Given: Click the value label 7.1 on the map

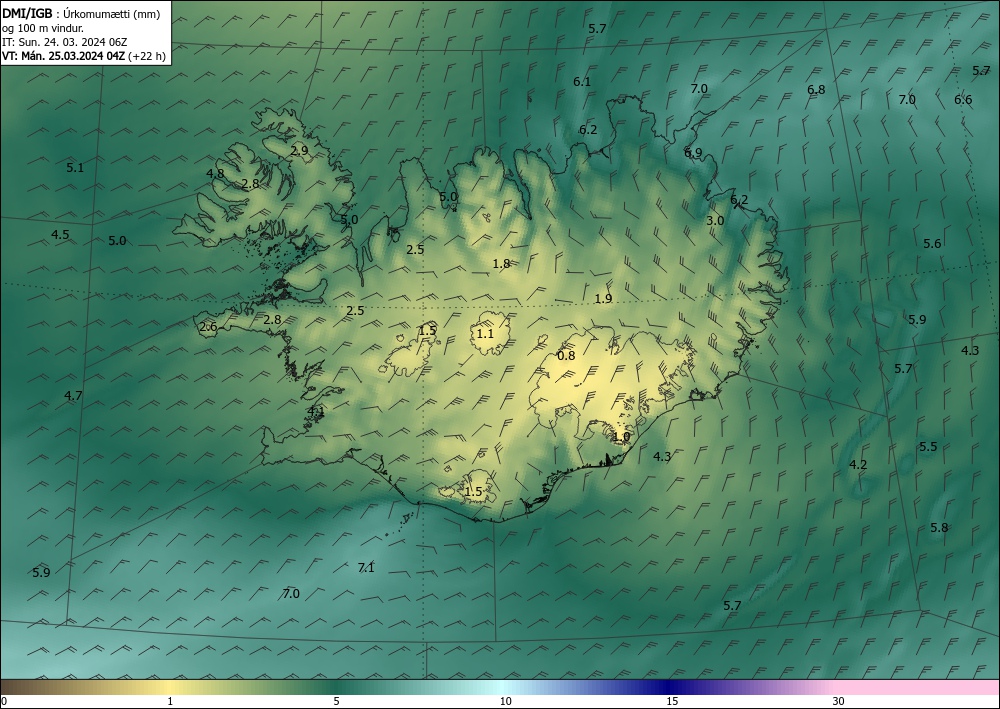Looking at the screenshot, I should 366,567.
